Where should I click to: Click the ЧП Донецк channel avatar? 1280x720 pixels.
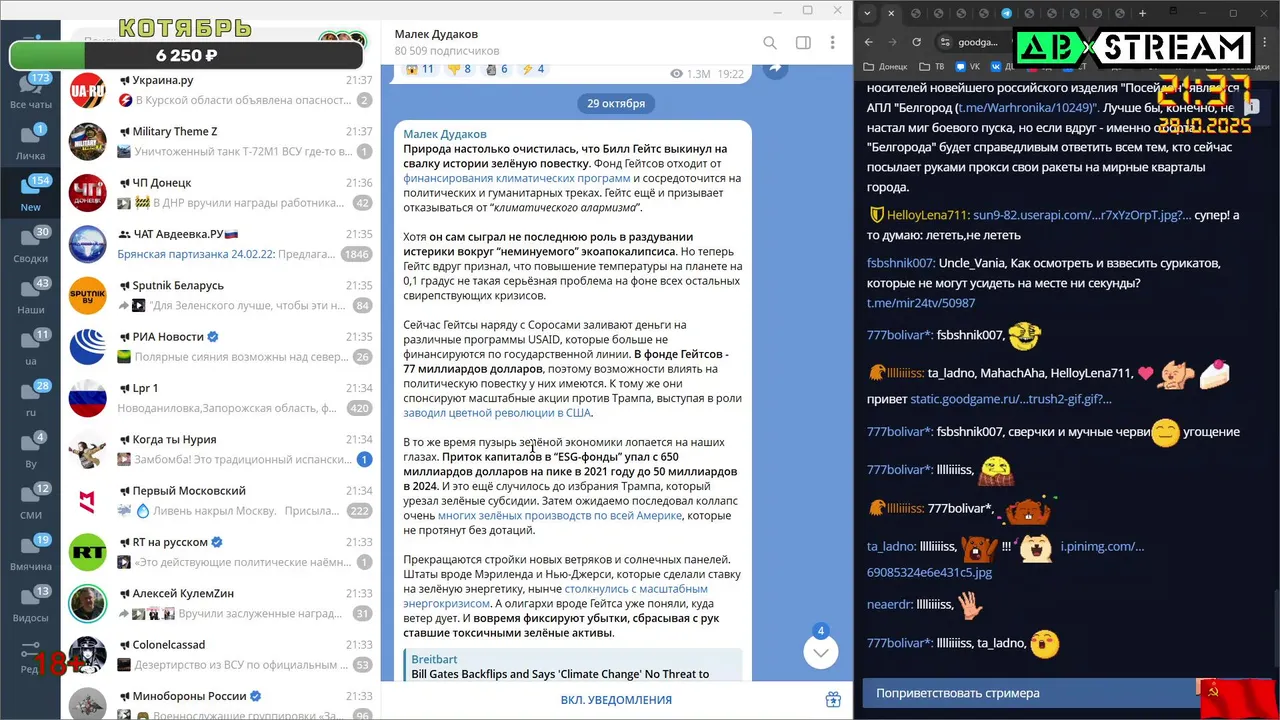88,193
